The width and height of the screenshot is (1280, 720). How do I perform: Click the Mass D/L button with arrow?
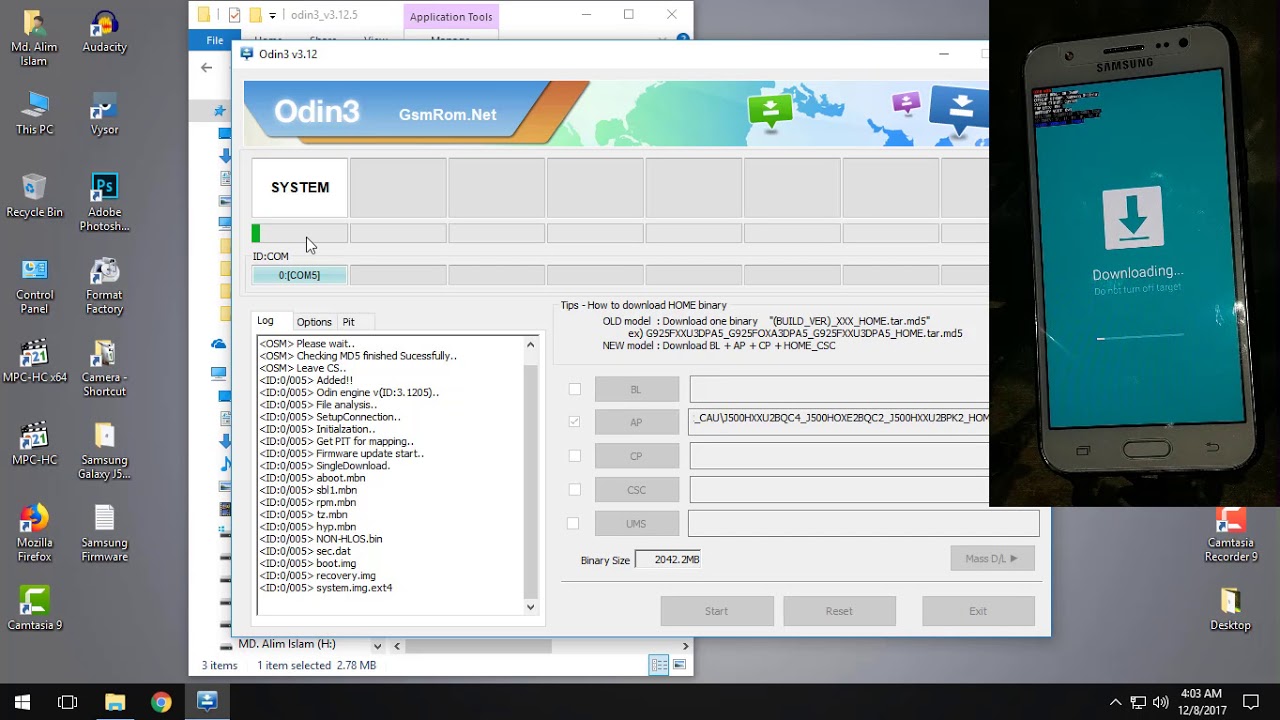(x=992, y=559)
